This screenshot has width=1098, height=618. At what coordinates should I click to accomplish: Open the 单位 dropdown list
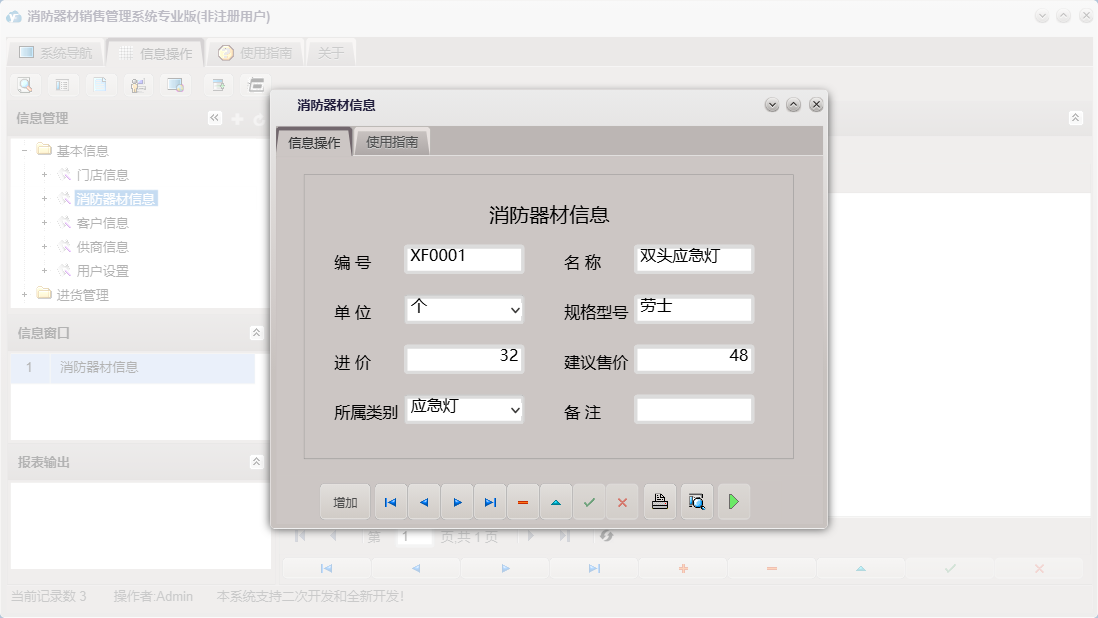coord(514,310)
